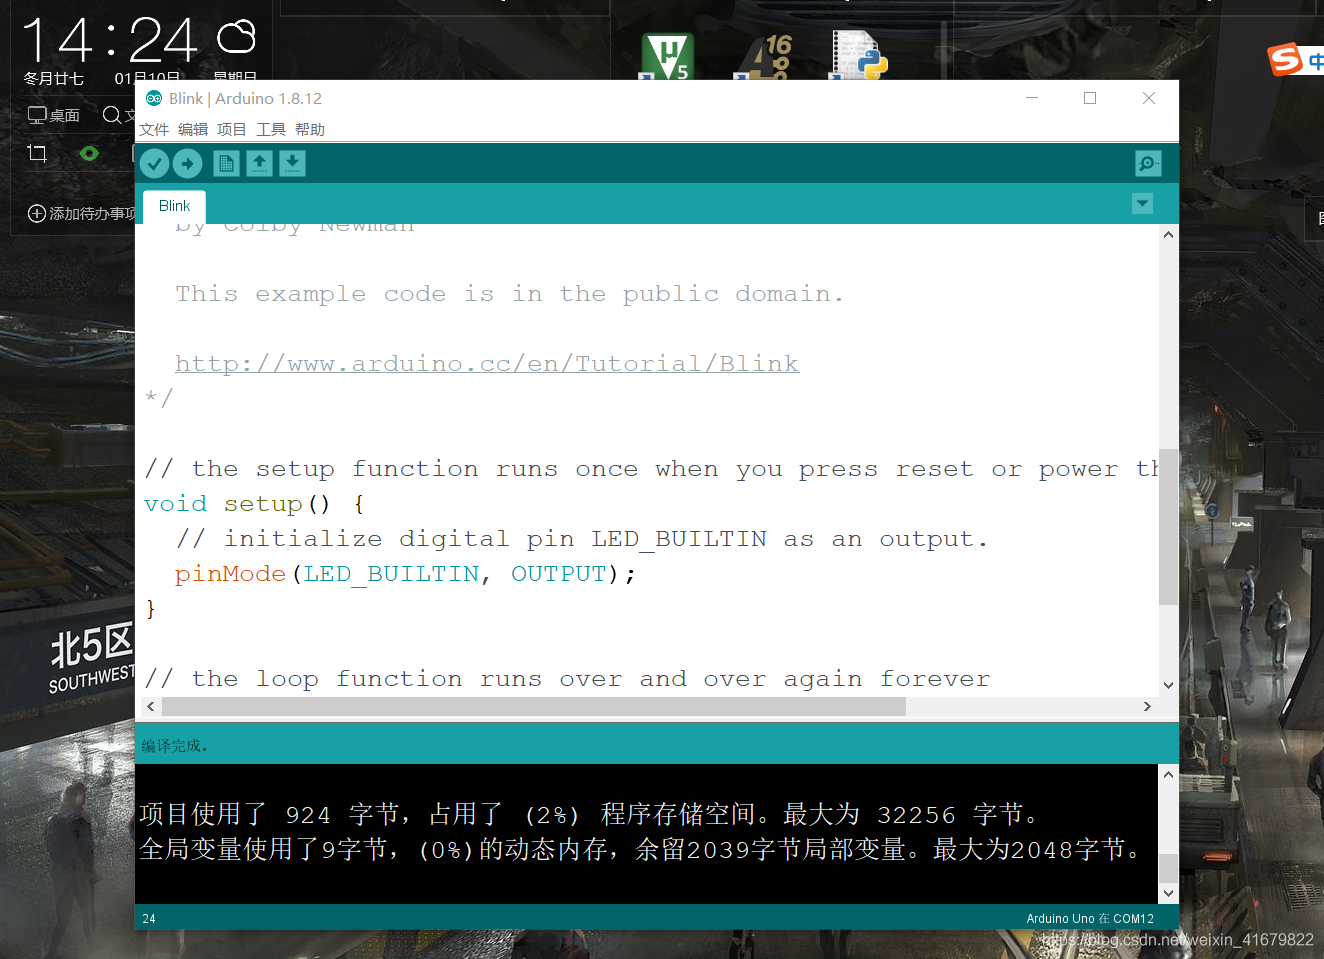Click the 编译完成 status message
This screenshot has width=1324, height=959.
click(x=174, y=746)
